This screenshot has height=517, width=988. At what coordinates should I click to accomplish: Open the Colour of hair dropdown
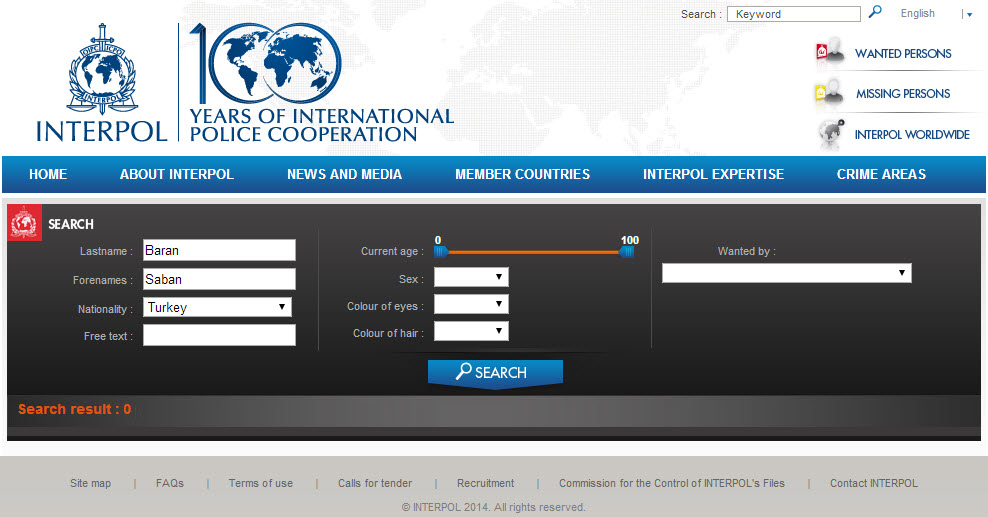(x=471, y=331)
